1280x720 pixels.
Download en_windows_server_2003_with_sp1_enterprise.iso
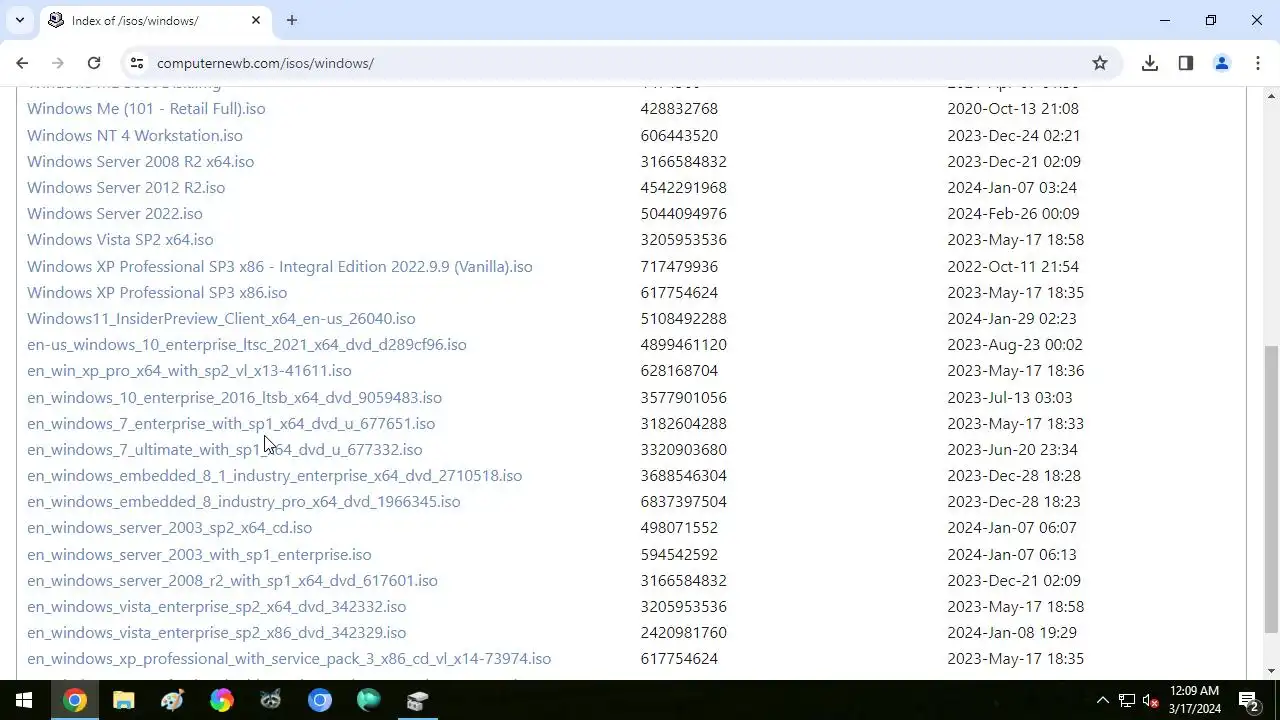pyautogui.click(x=199, y=554)
